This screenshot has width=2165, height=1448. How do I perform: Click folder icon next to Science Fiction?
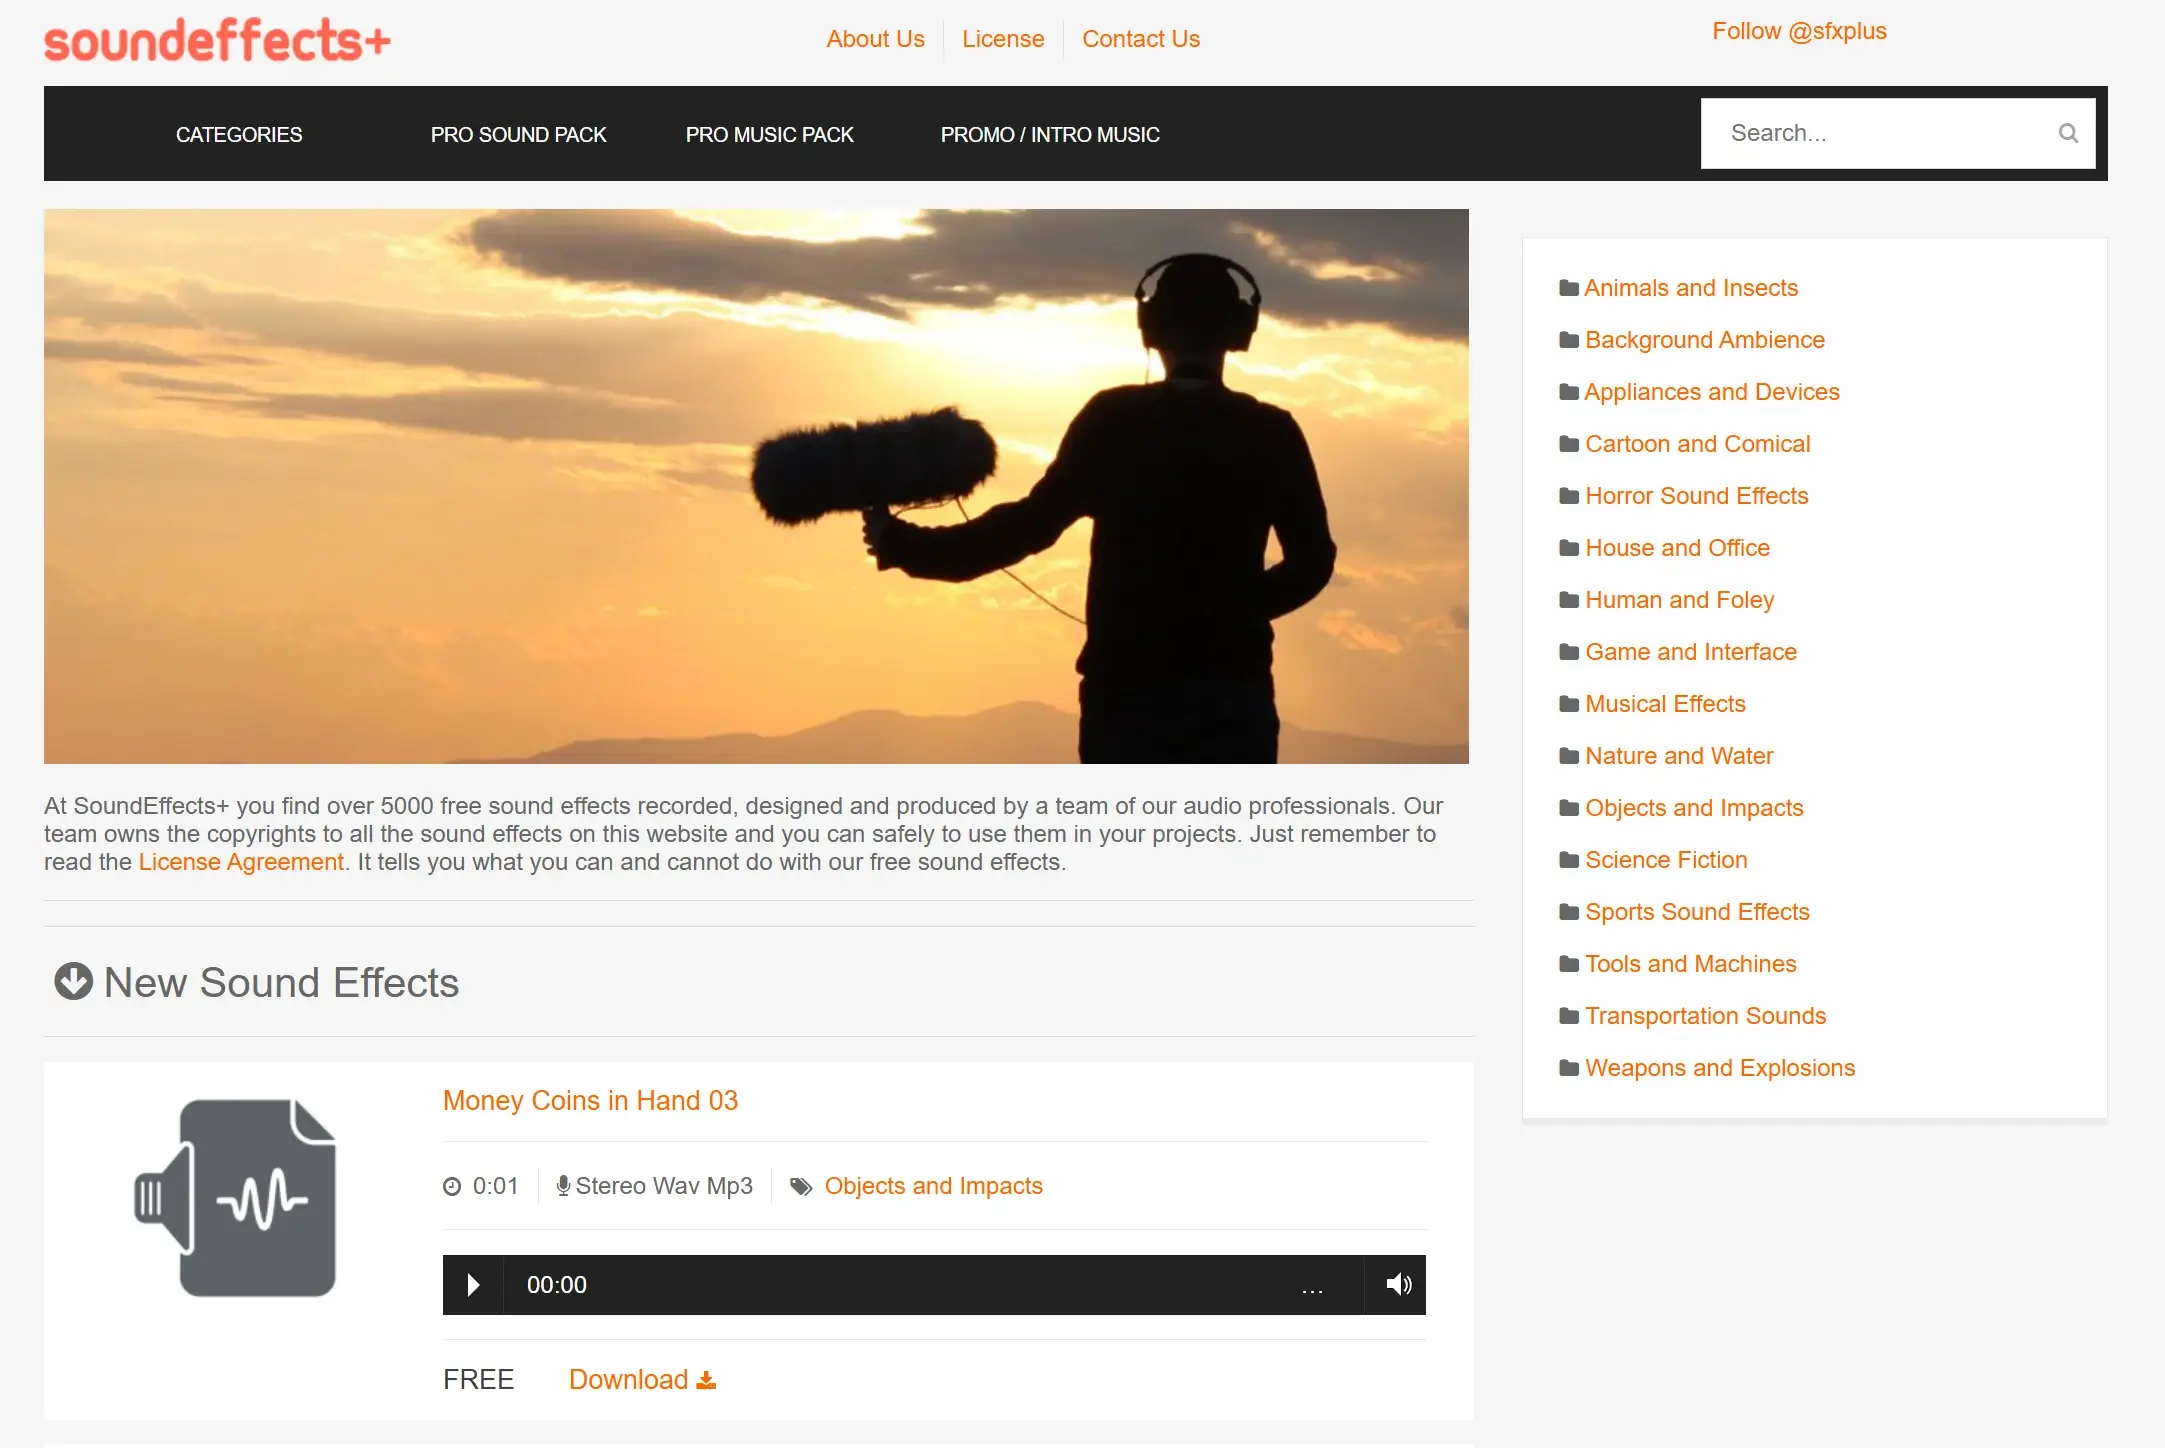click(1568, 860)
